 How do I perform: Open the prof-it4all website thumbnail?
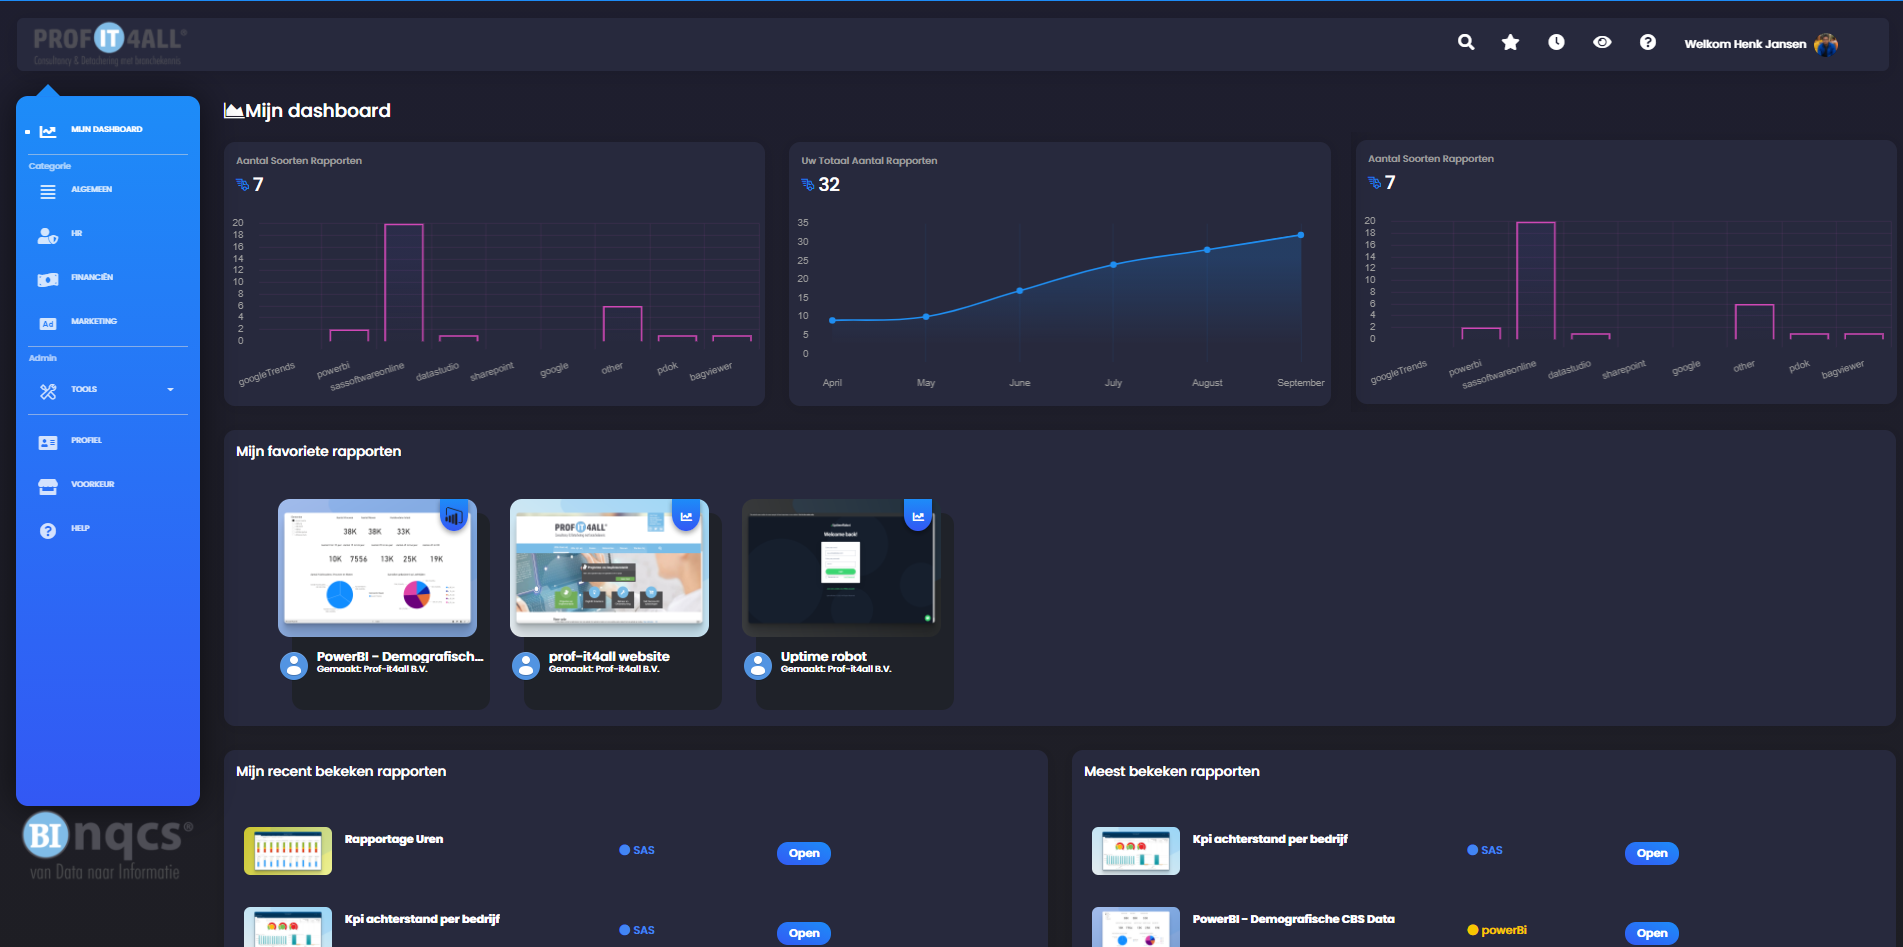[609, 568]
